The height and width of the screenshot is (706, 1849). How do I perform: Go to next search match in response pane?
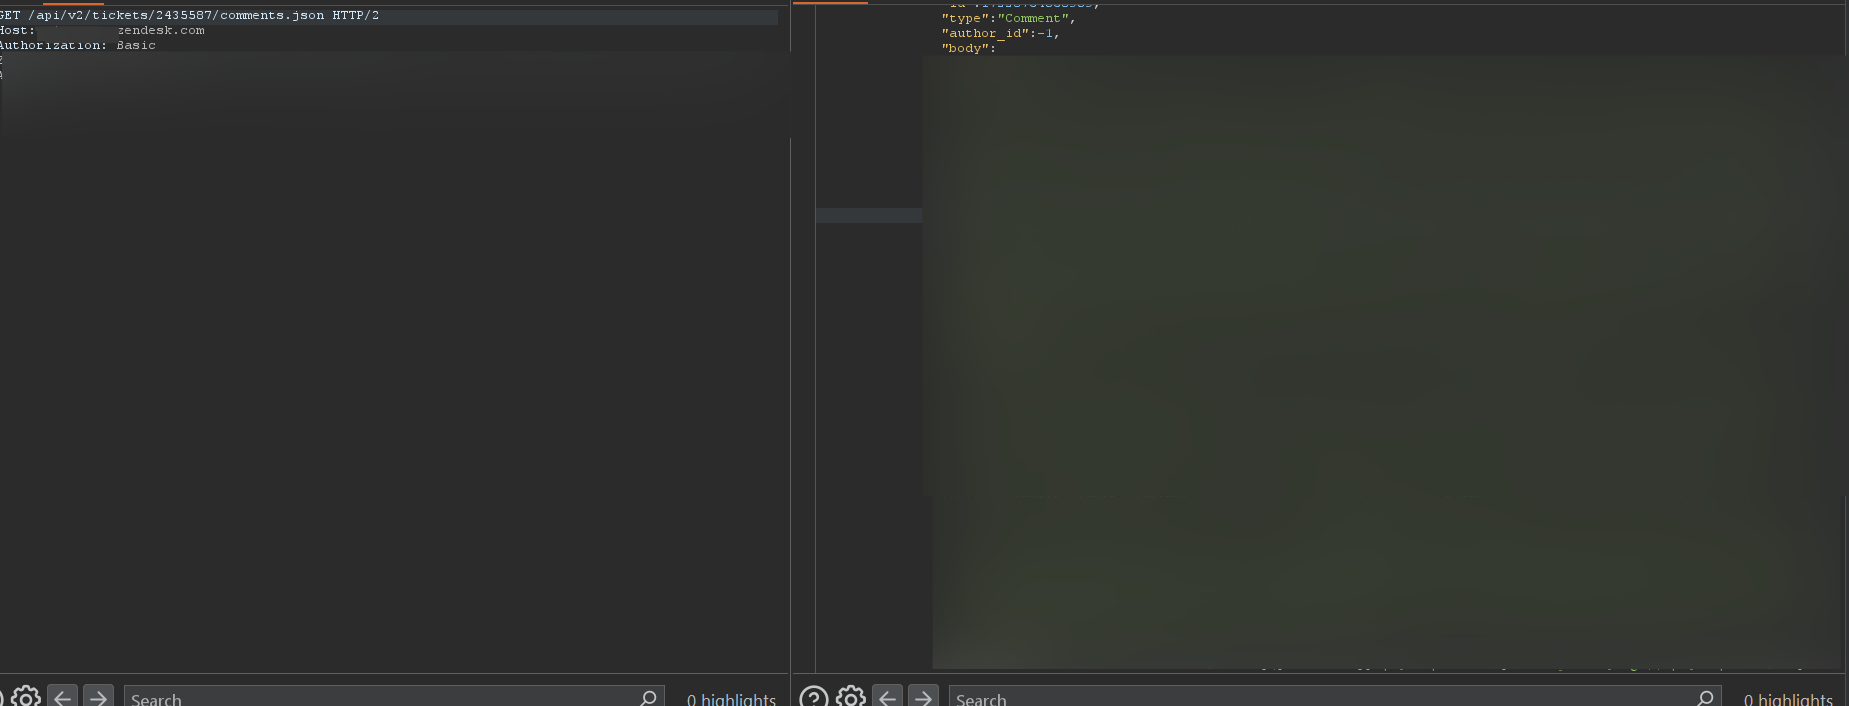(x=923, y=697)
